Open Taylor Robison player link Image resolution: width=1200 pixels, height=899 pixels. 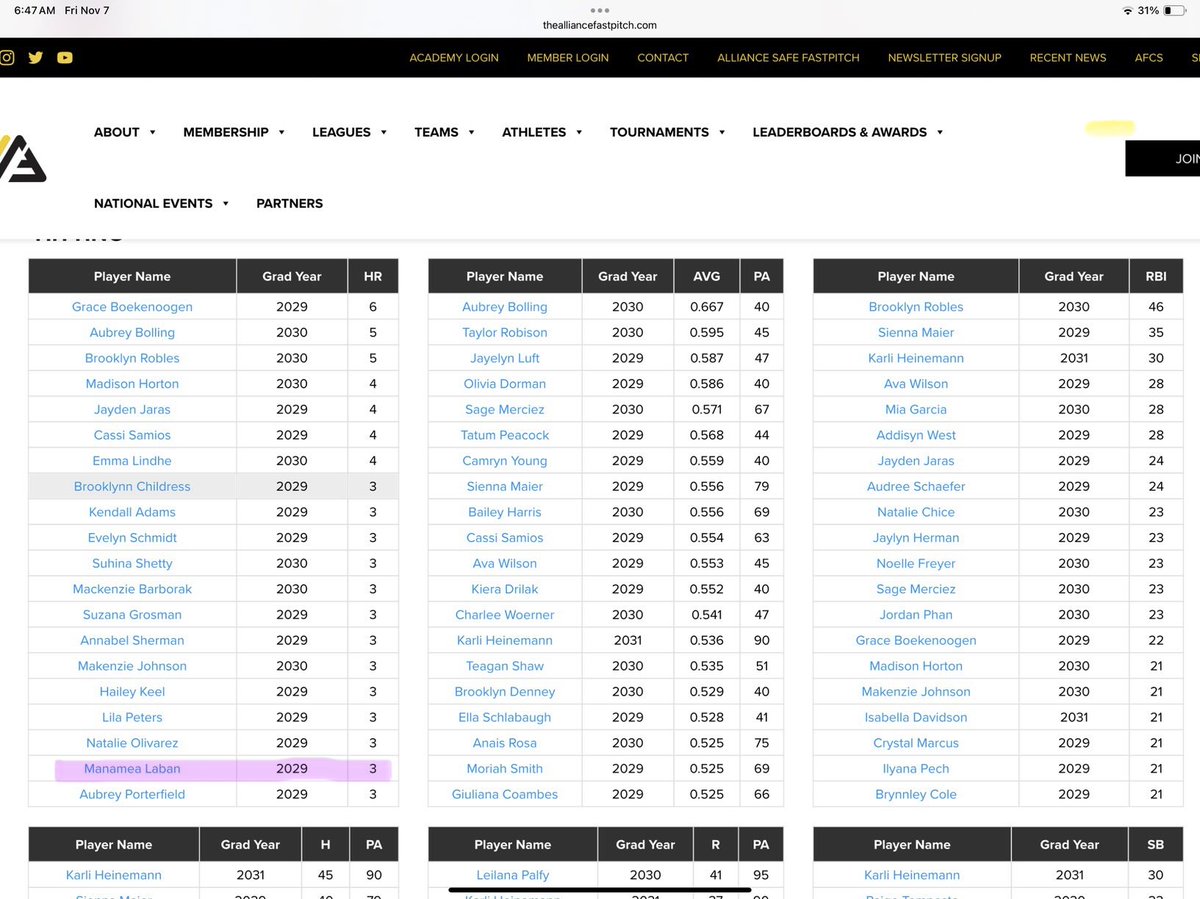tap(504, 333)
